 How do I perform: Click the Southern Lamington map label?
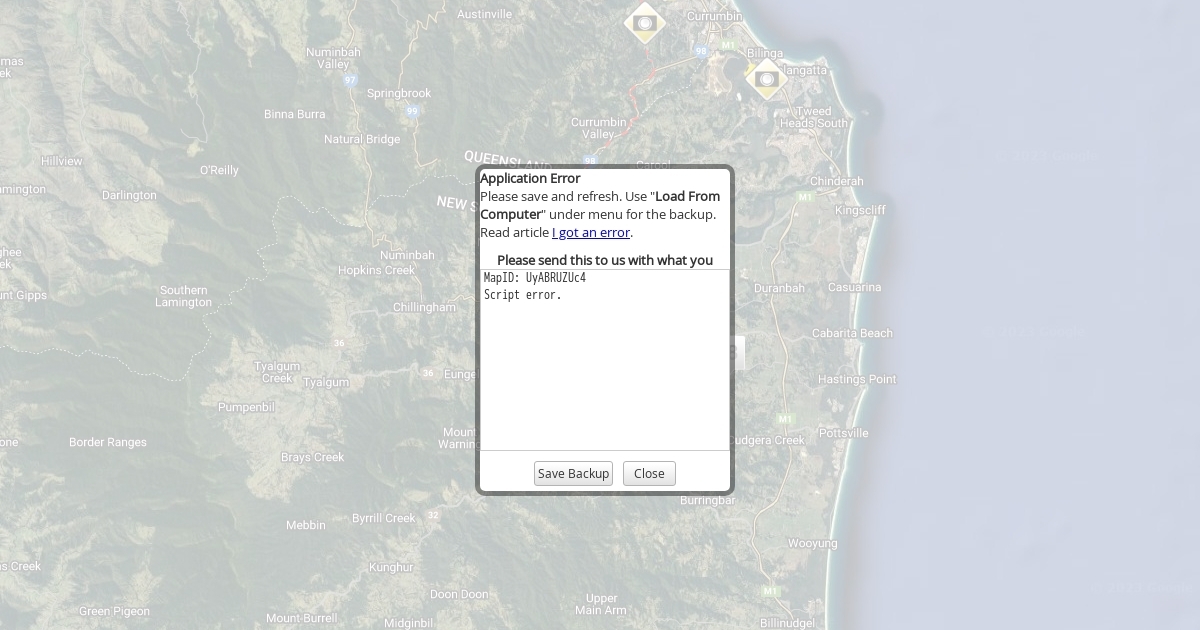(x=184, y=296)
